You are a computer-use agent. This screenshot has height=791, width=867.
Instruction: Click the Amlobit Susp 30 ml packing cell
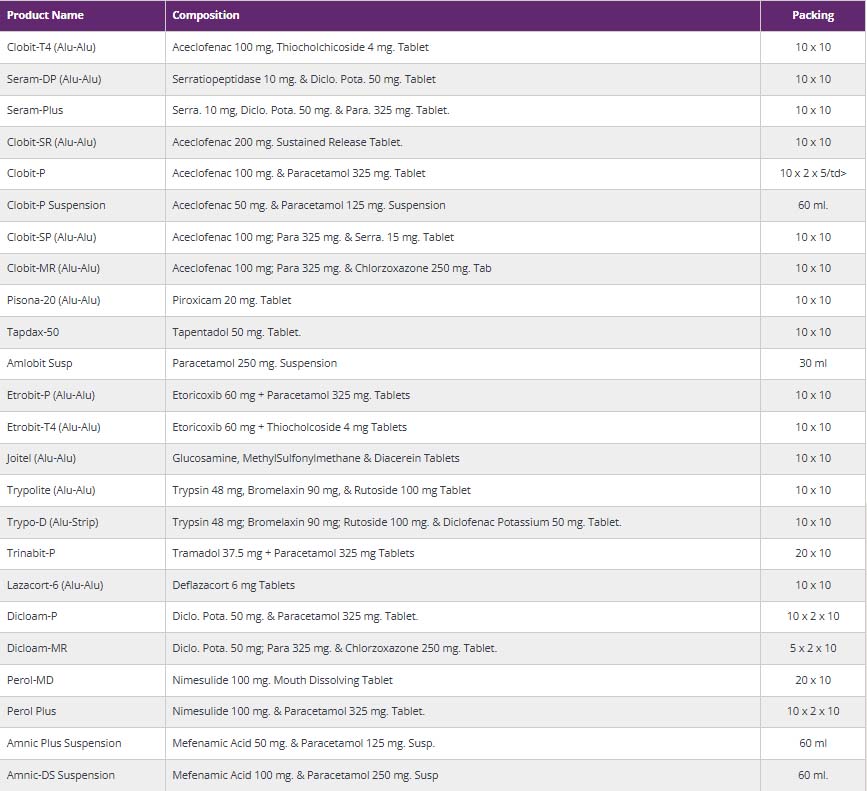tap(812, 363)
